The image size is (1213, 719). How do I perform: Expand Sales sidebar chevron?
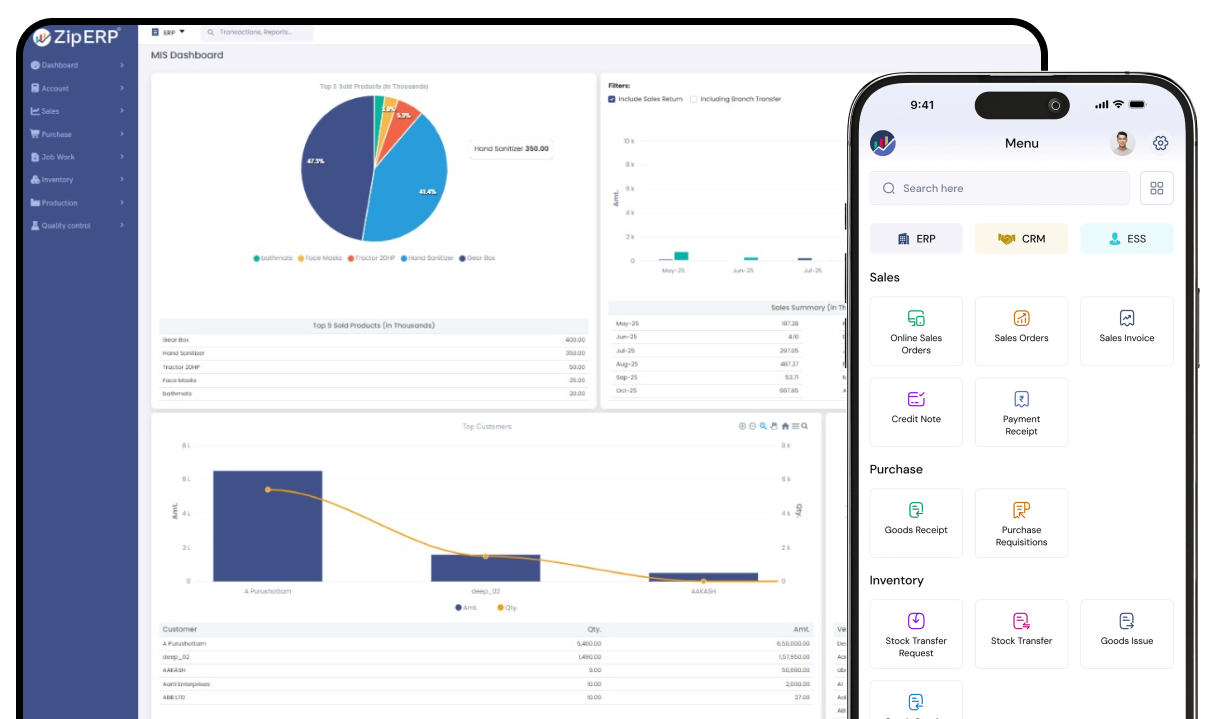click(x=122, y=111)
